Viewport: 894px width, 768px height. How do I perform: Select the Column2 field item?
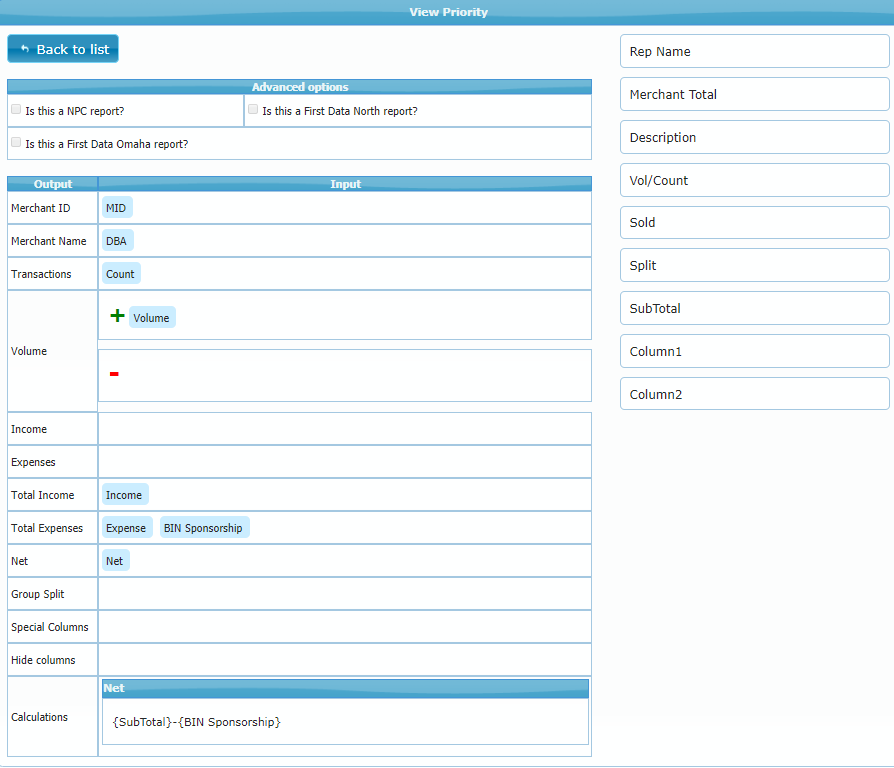click(754, 395)
